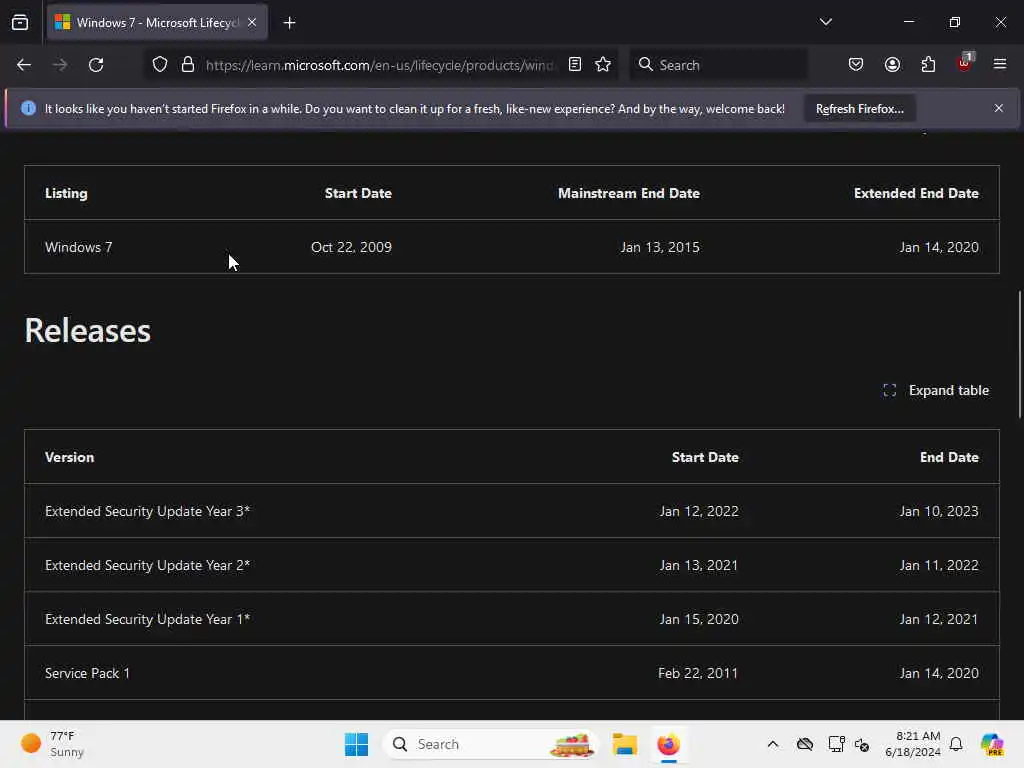The image size is (1024, 768).
Task: Click Extended End Date column header
Action: [916, 193]
